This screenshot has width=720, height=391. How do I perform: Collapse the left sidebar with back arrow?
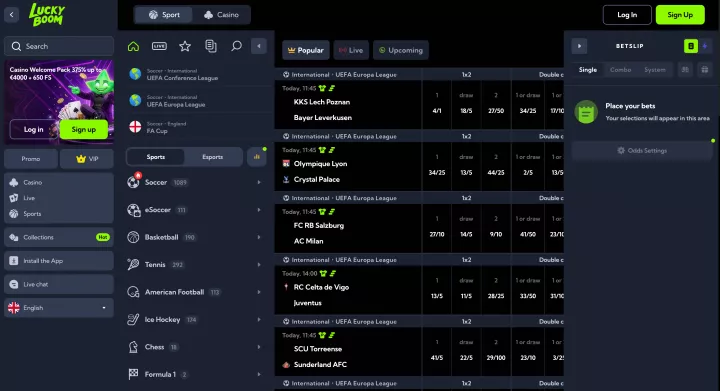tap(11, 15)
